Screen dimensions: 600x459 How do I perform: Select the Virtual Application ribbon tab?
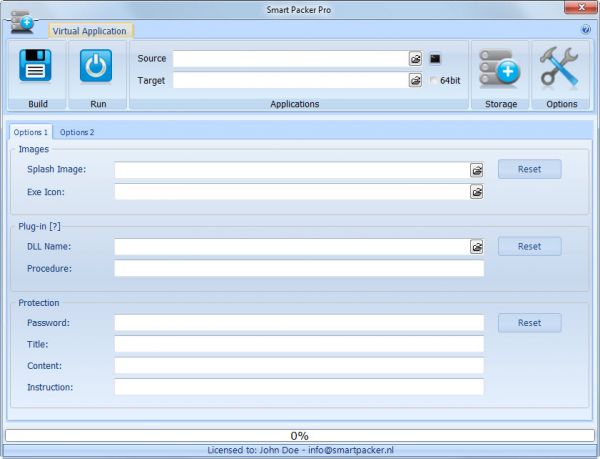tap(90, 31)
